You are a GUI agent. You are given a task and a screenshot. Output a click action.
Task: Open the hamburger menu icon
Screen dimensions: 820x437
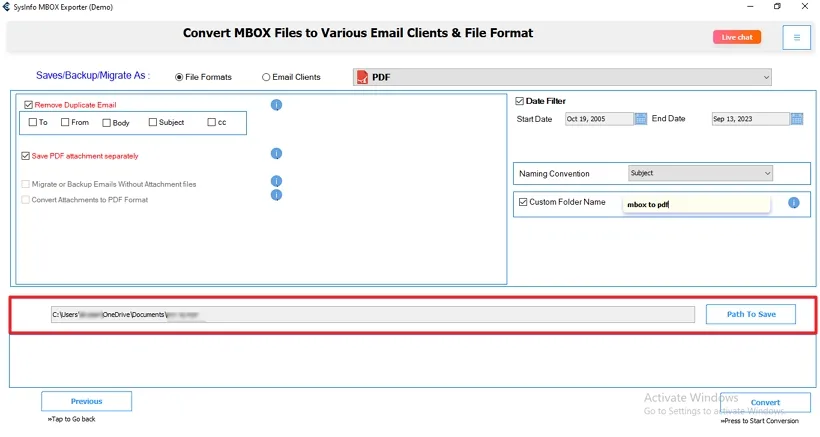[796, 38]
